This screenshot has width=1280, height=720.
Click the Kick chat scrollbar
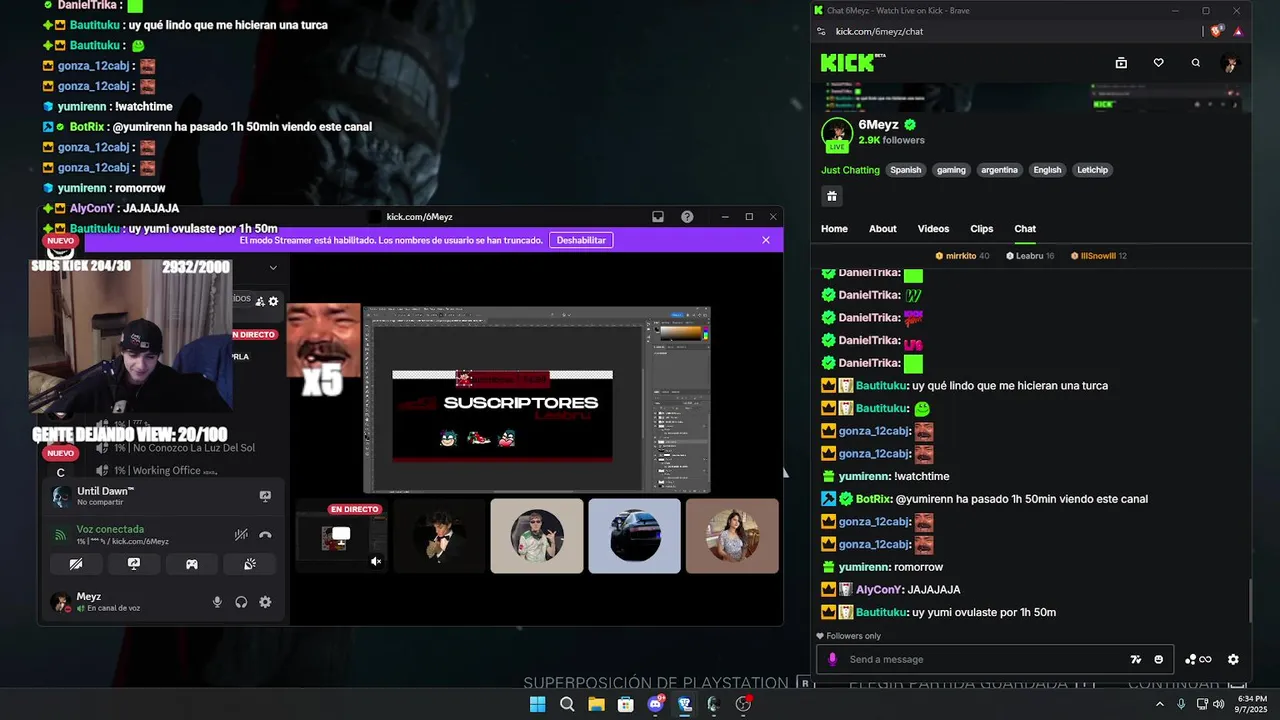pyautogui.click(x=1249, y=601)
